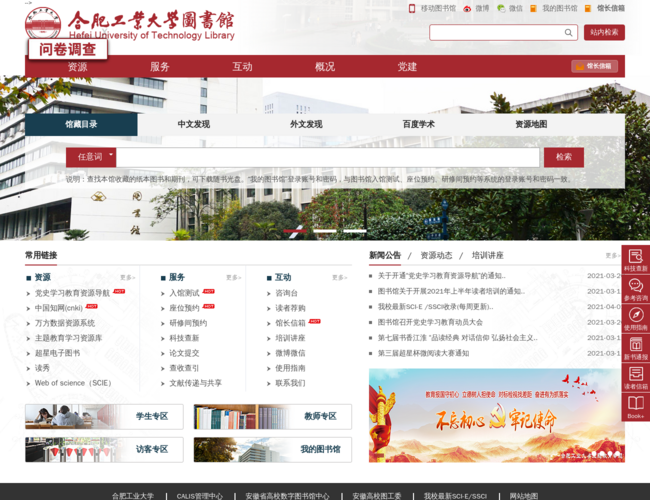Click the university logo emblem

tap(43, 24)
